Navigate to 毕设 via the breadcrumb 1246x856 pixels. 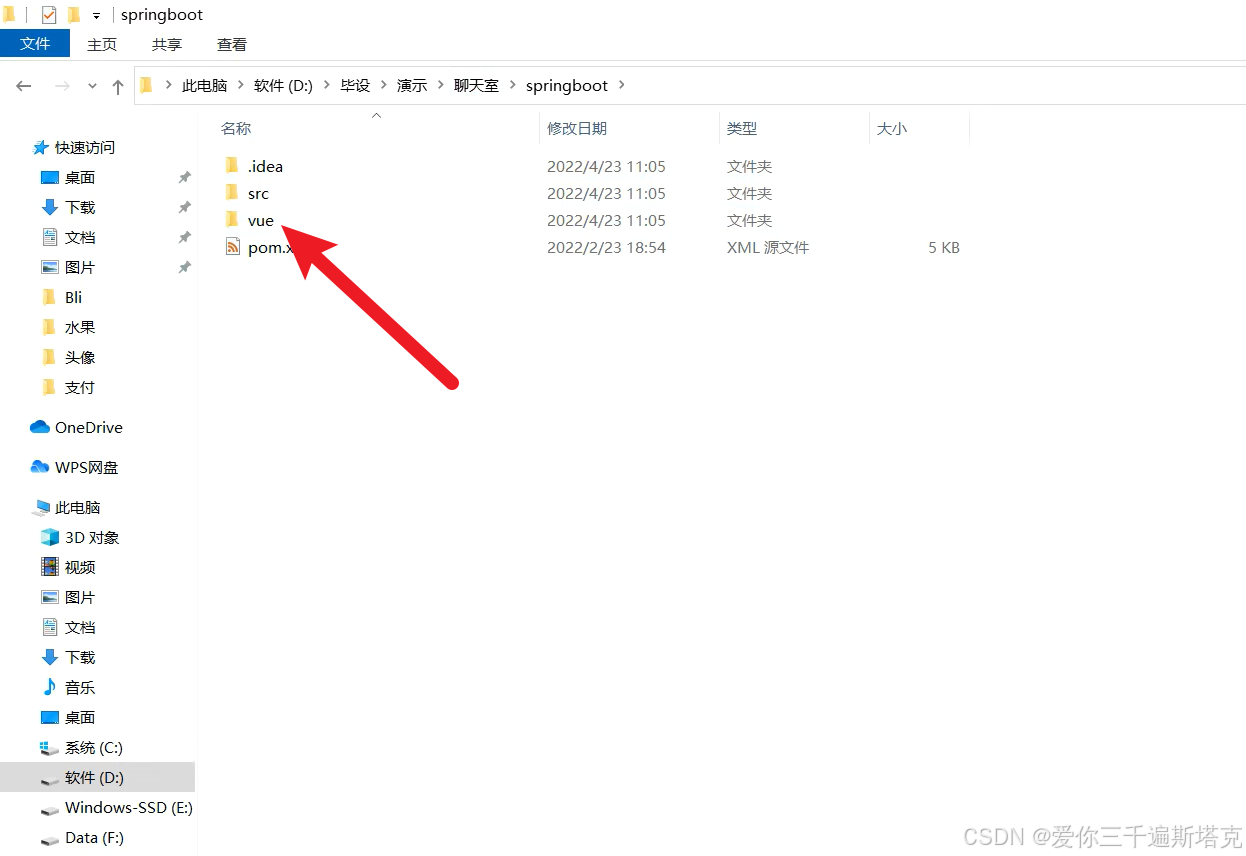coord(355,85)
